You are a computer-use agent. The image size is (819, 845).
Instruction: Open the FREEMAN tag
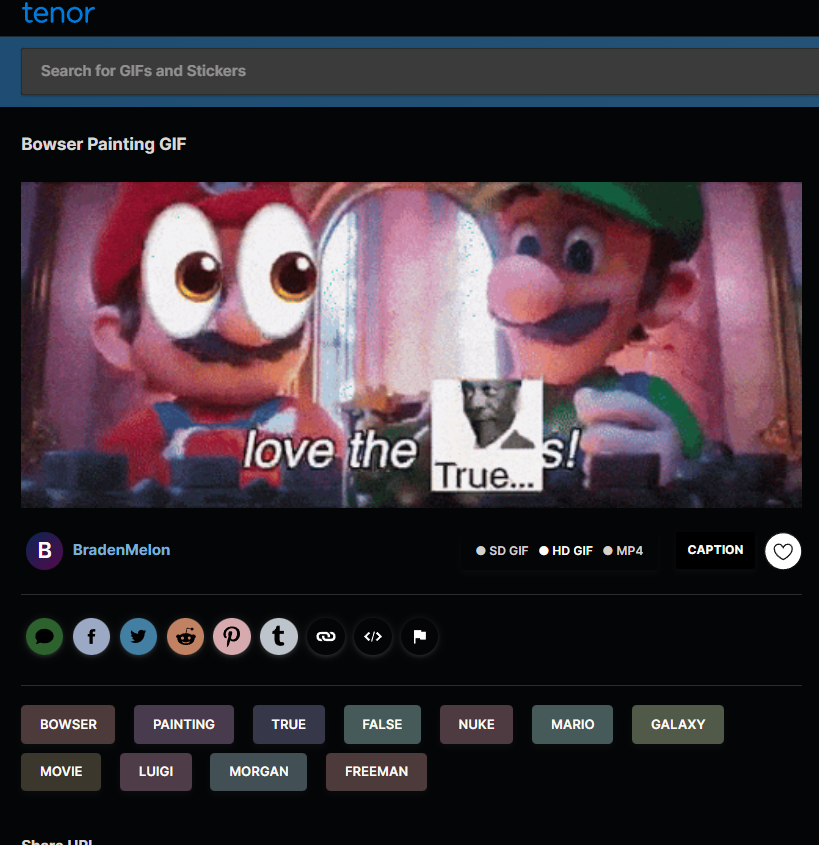[x=376, y=772]
